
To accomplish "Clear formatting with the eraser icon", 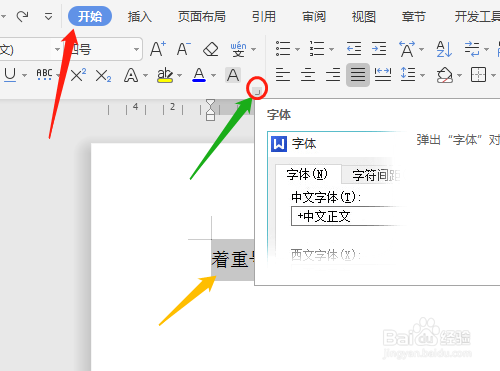I will pyautogui.click(x=211, y=49).
